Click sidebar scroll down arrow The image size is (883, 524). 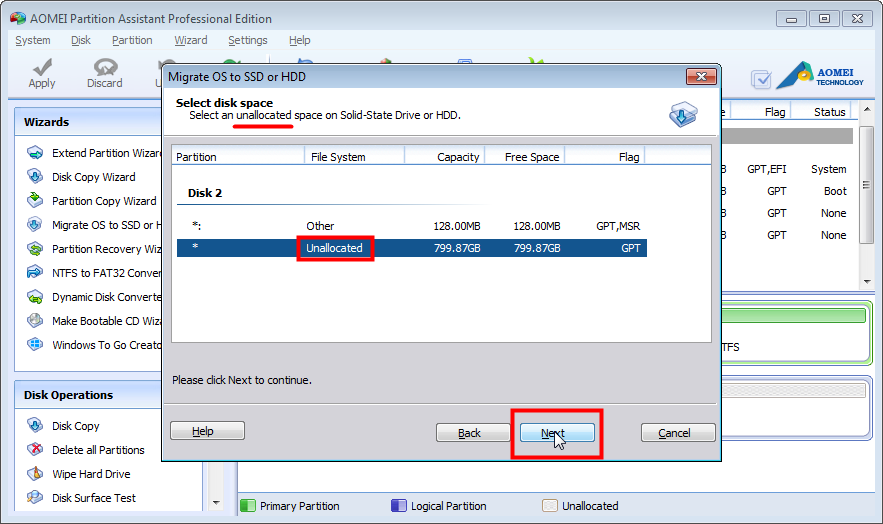pyautogui.click(x=216, y=503)
